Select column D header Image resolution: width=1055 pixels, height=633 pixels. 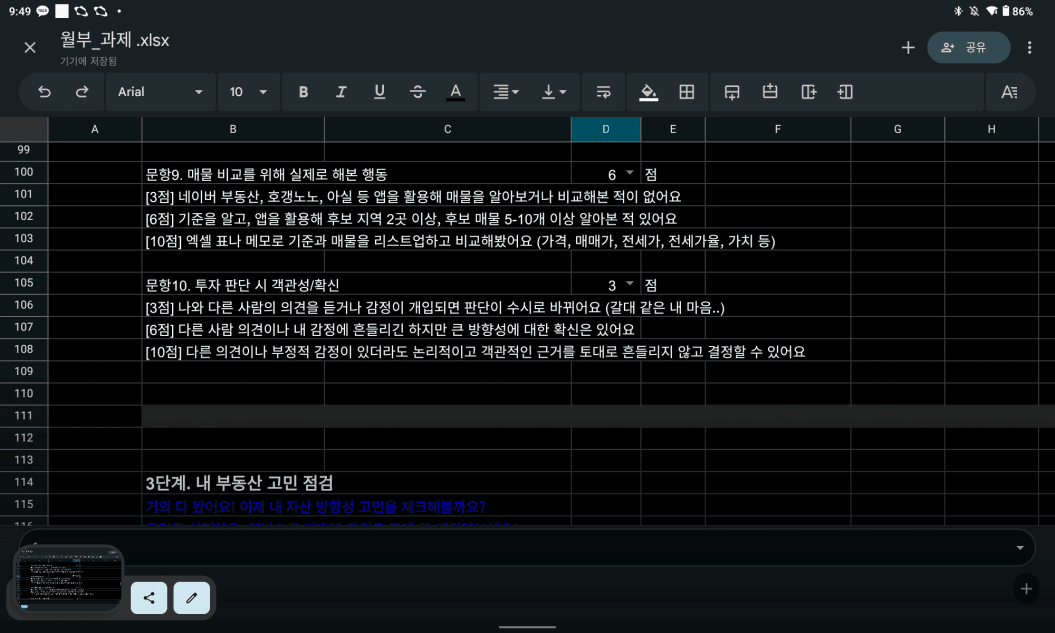(x=605, y=129)
